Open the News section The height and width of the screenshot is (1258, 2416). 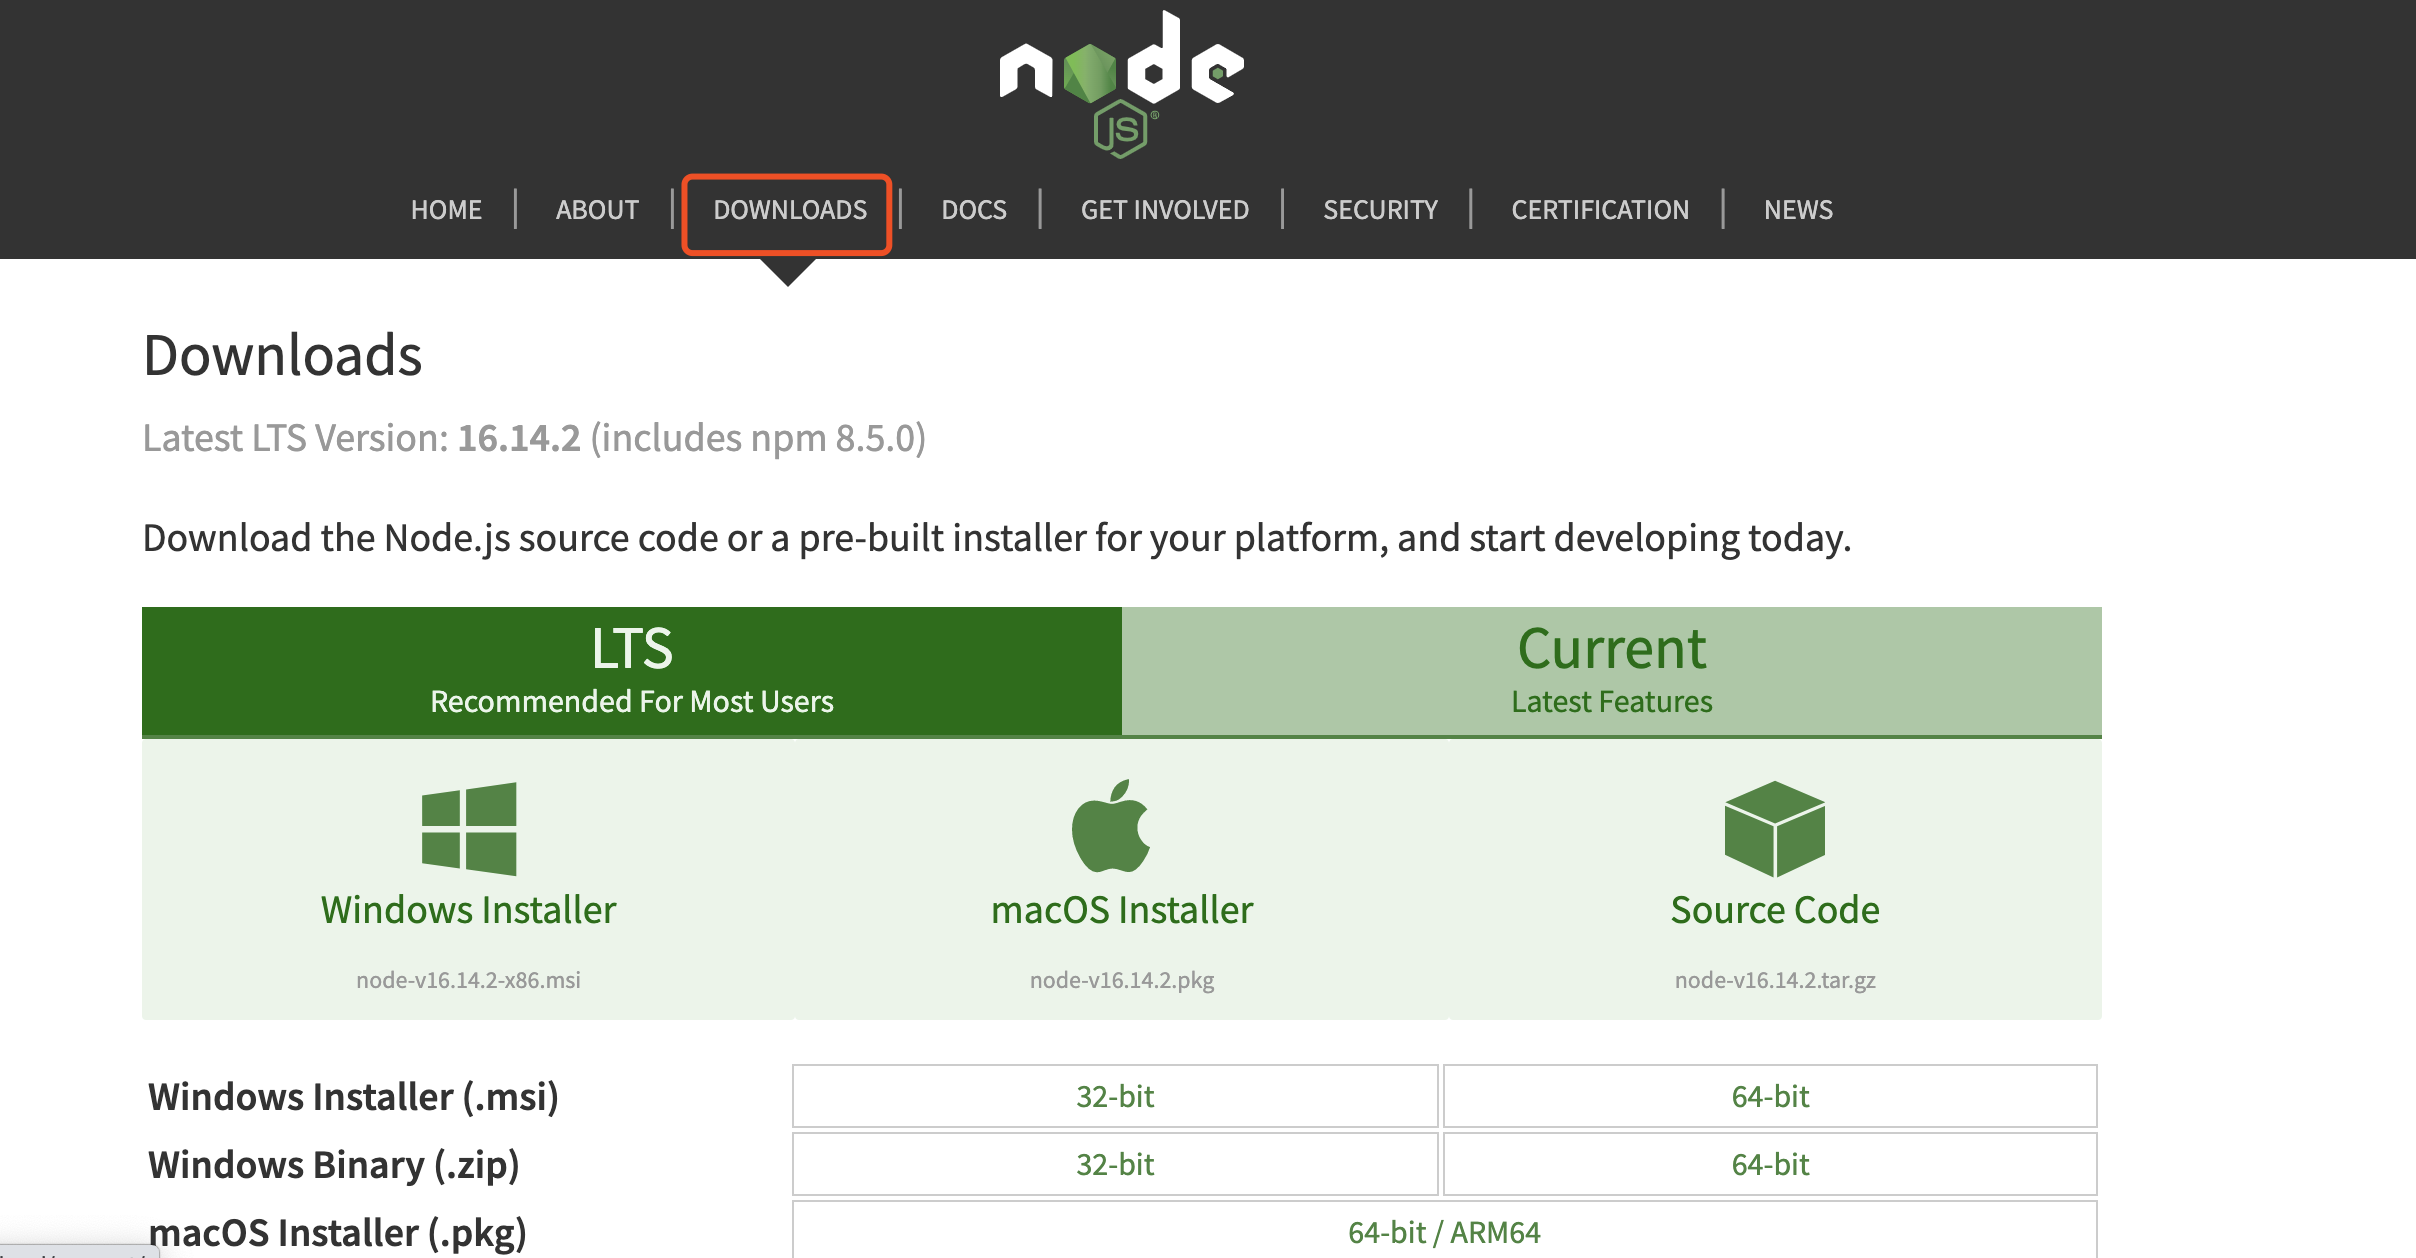(x=1797, y=210)
